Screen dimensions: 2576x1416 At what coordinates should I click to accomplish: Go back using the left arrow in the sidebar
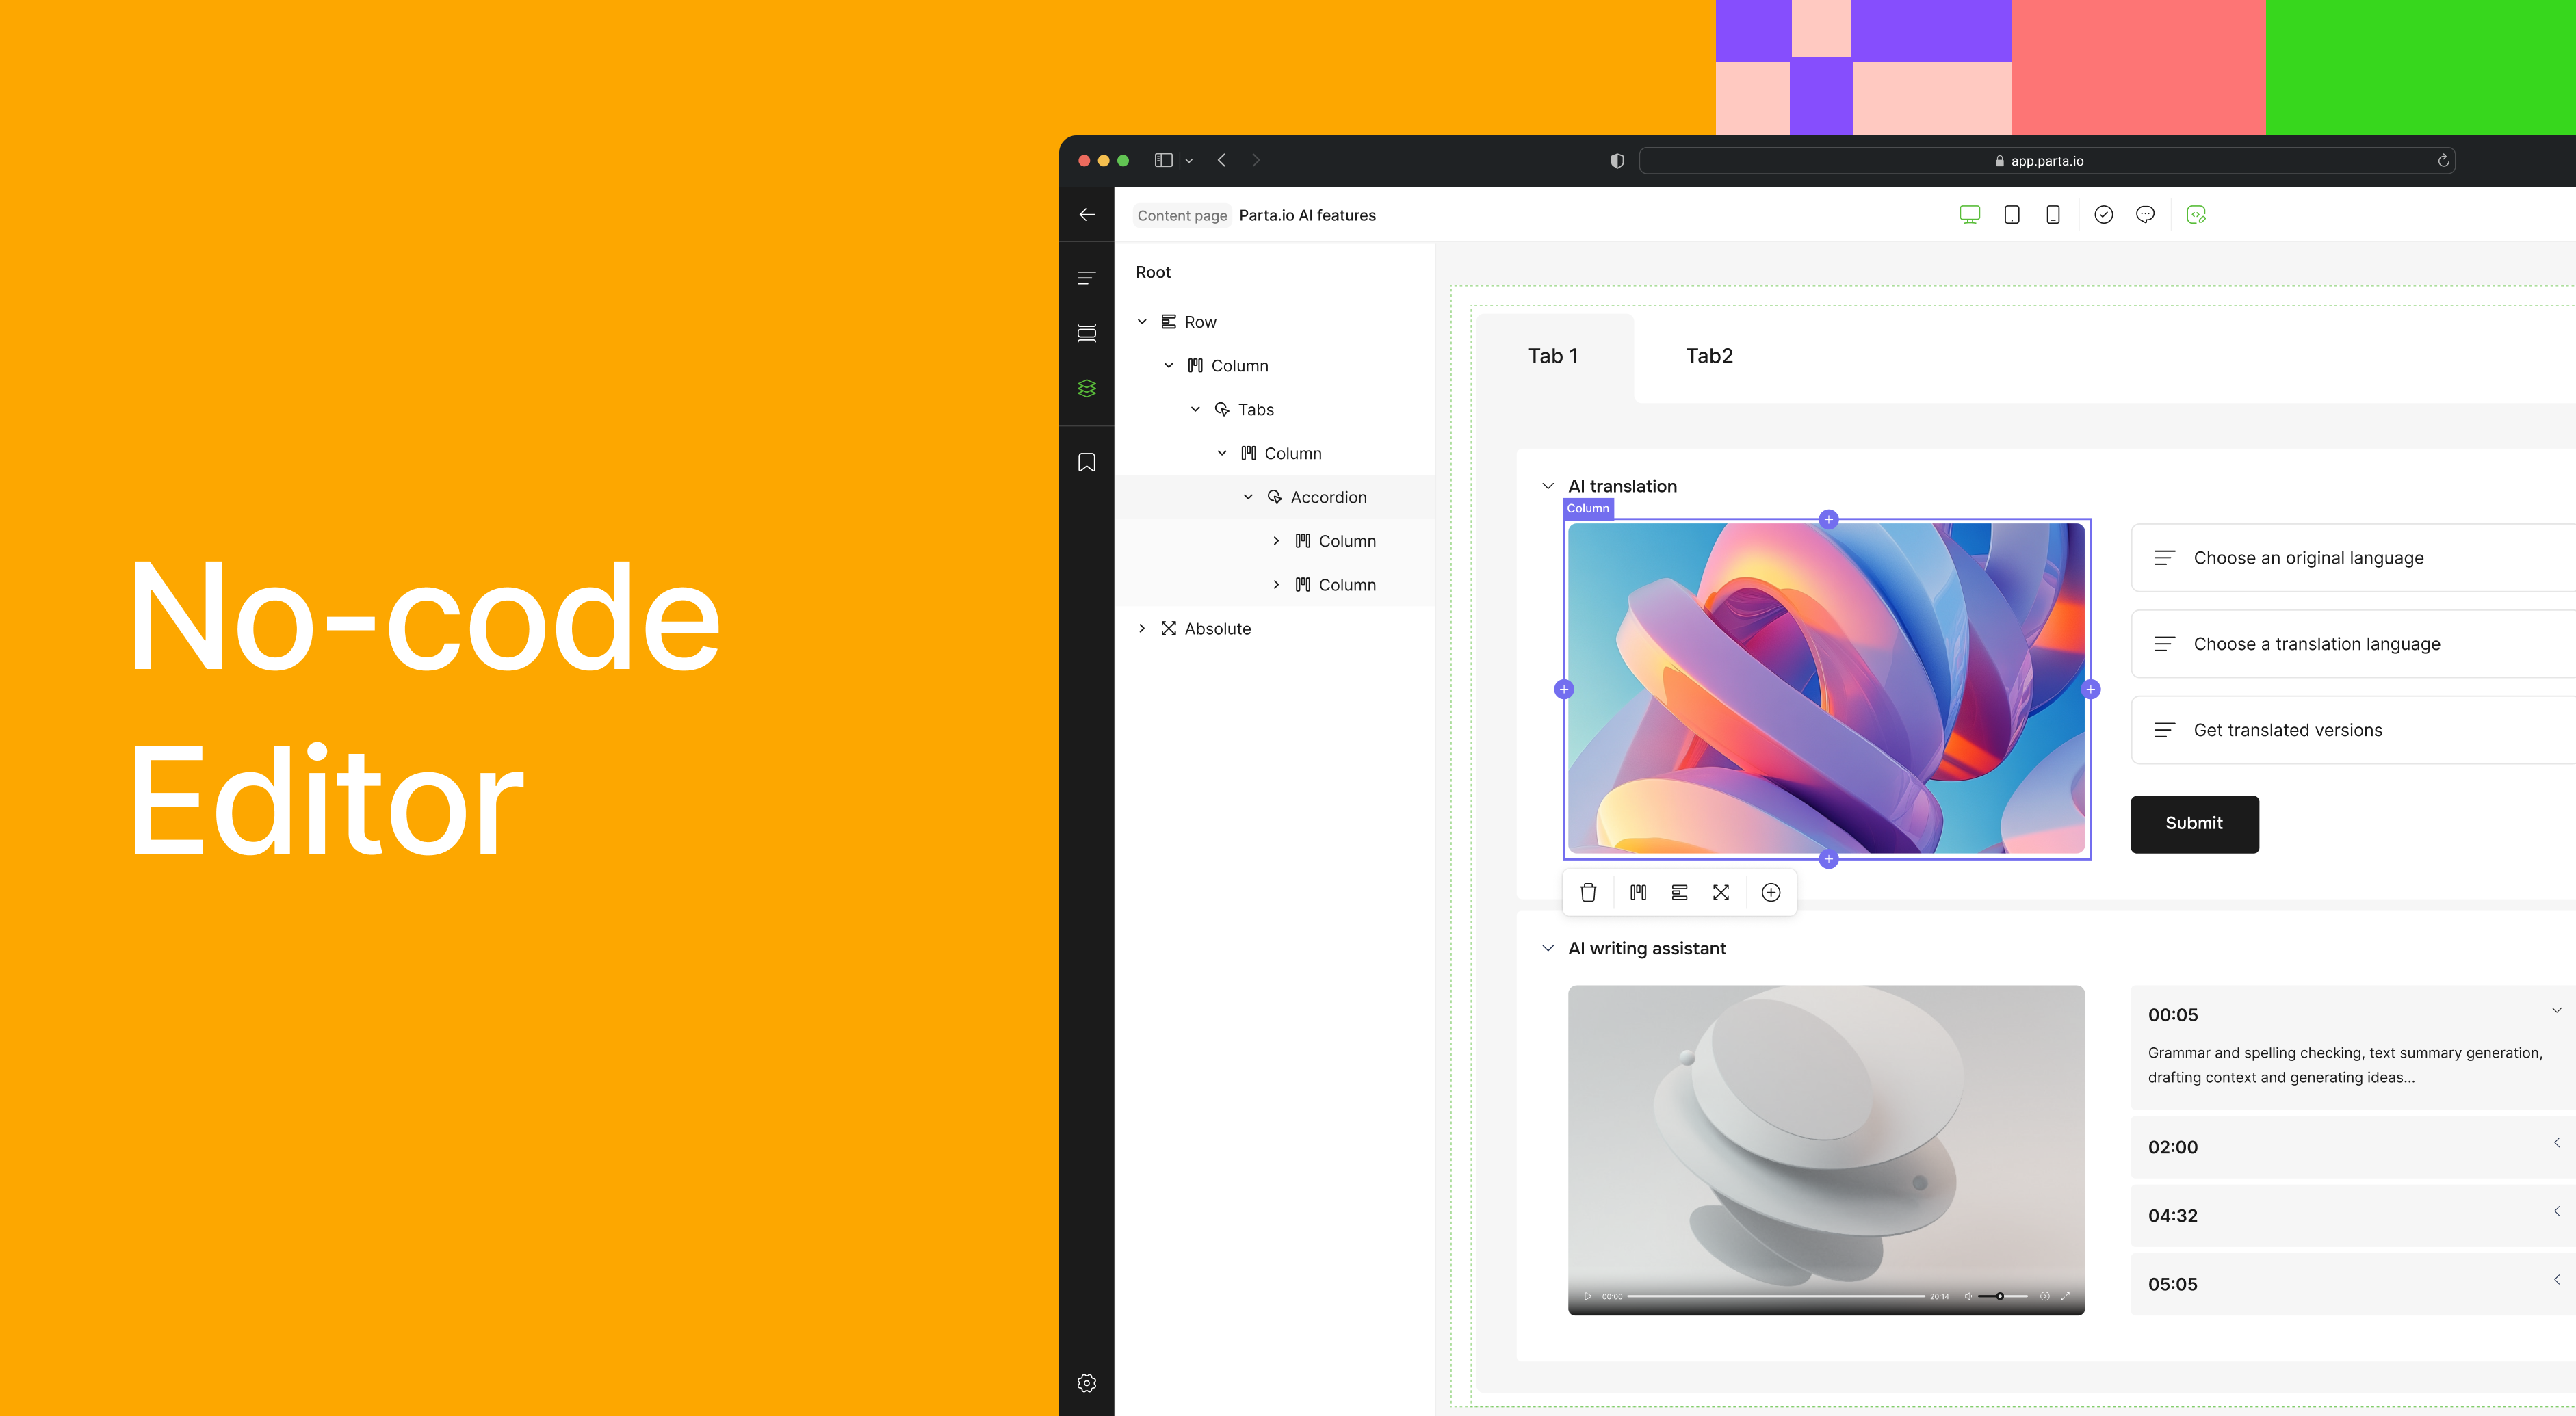coord(1086,215)
